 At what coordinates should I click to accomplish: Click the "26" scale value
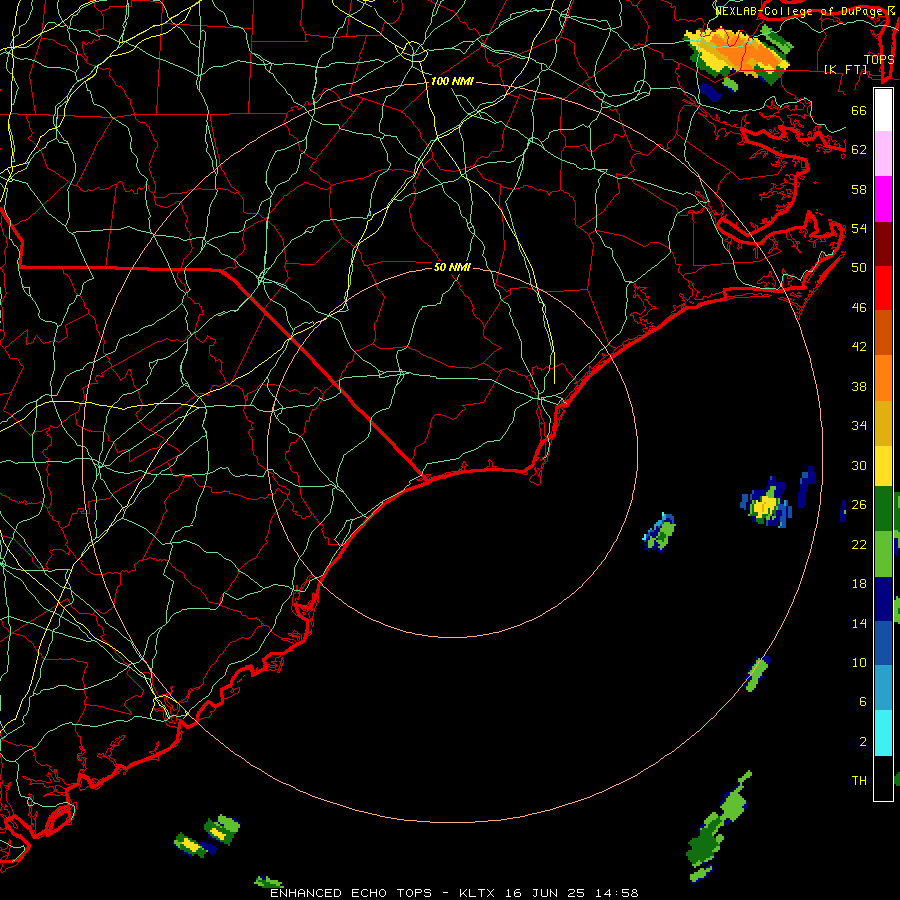tap(859, 505)
